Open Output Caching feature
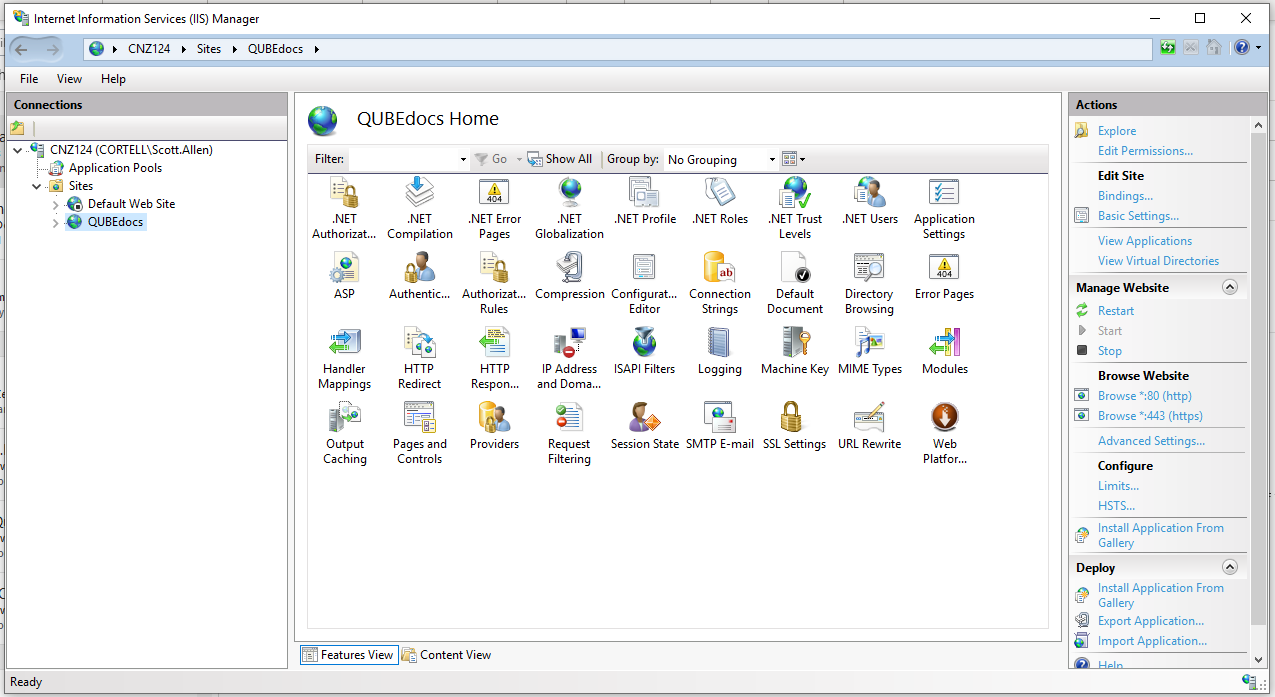This screenshot has height=697, width=1275. pos(344,433)
